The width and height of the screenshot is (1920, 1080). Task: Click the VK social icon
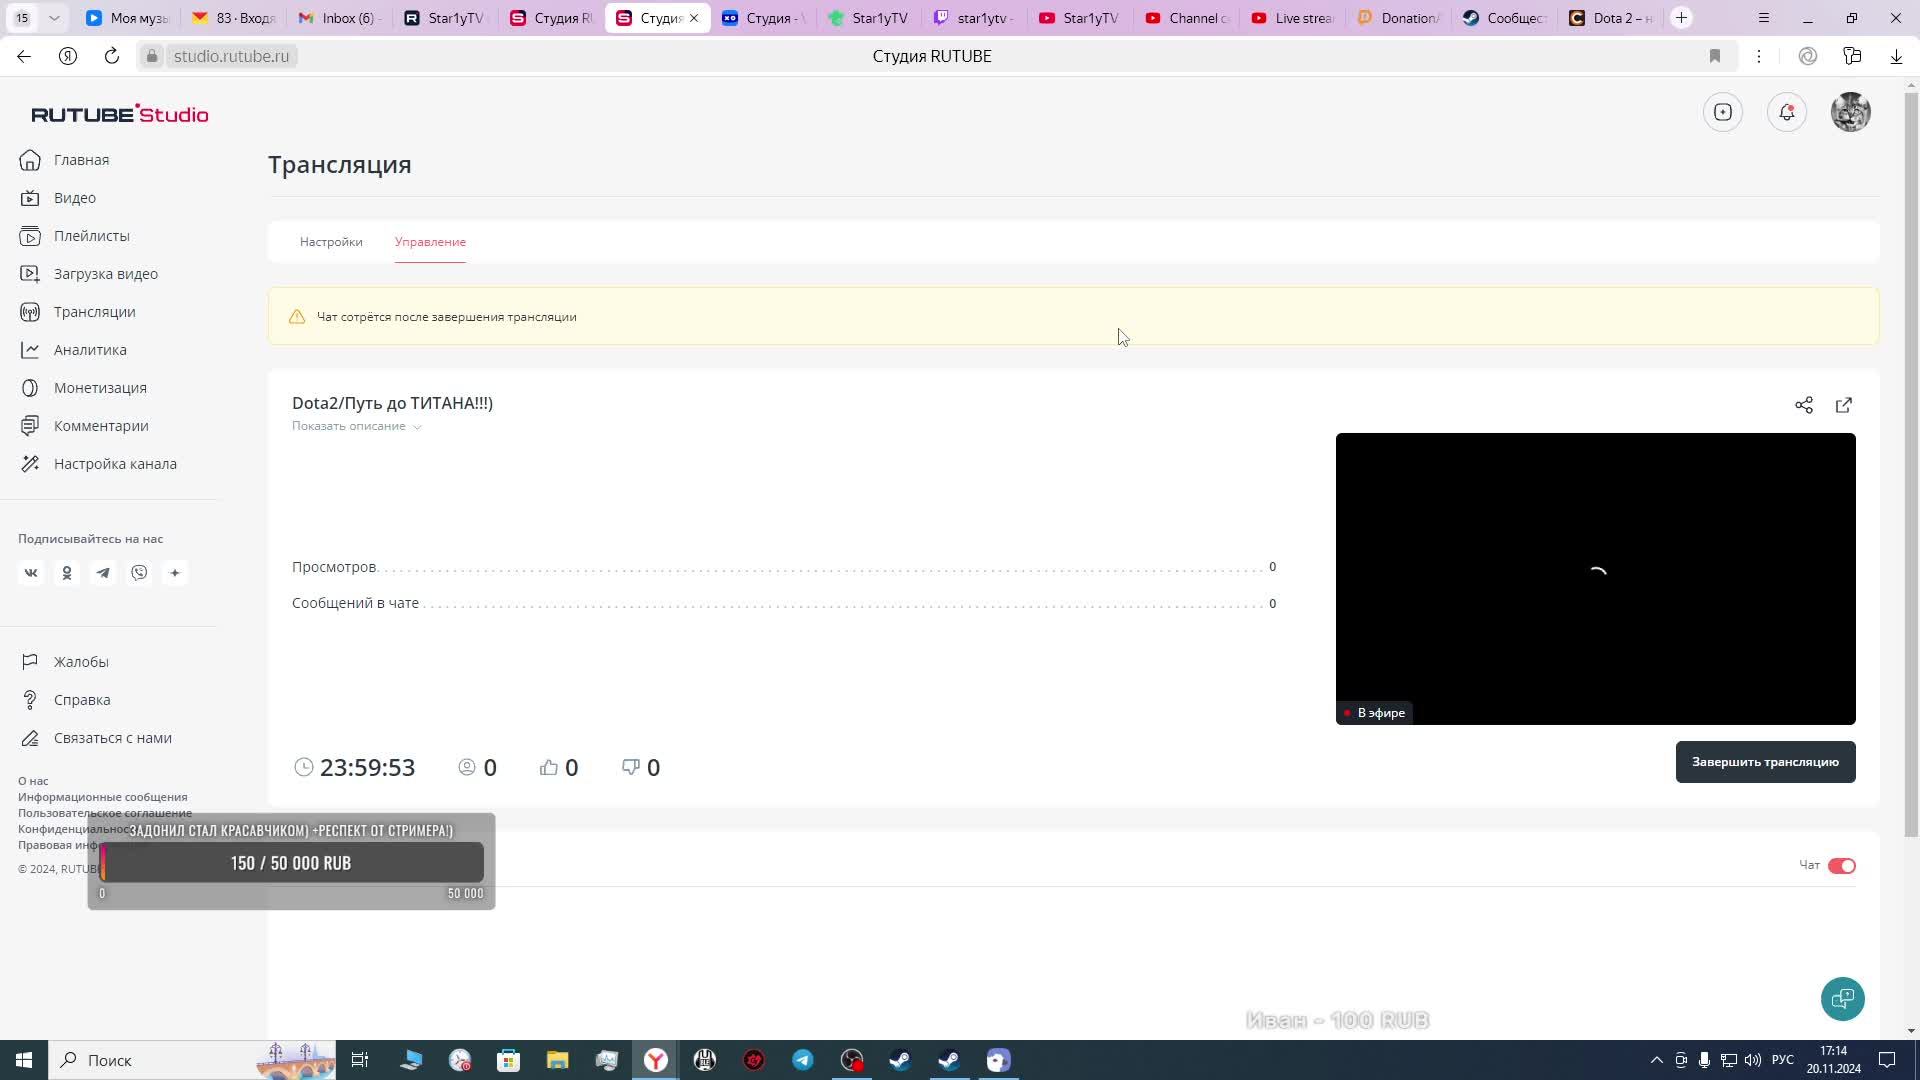[x=31, y=573]
